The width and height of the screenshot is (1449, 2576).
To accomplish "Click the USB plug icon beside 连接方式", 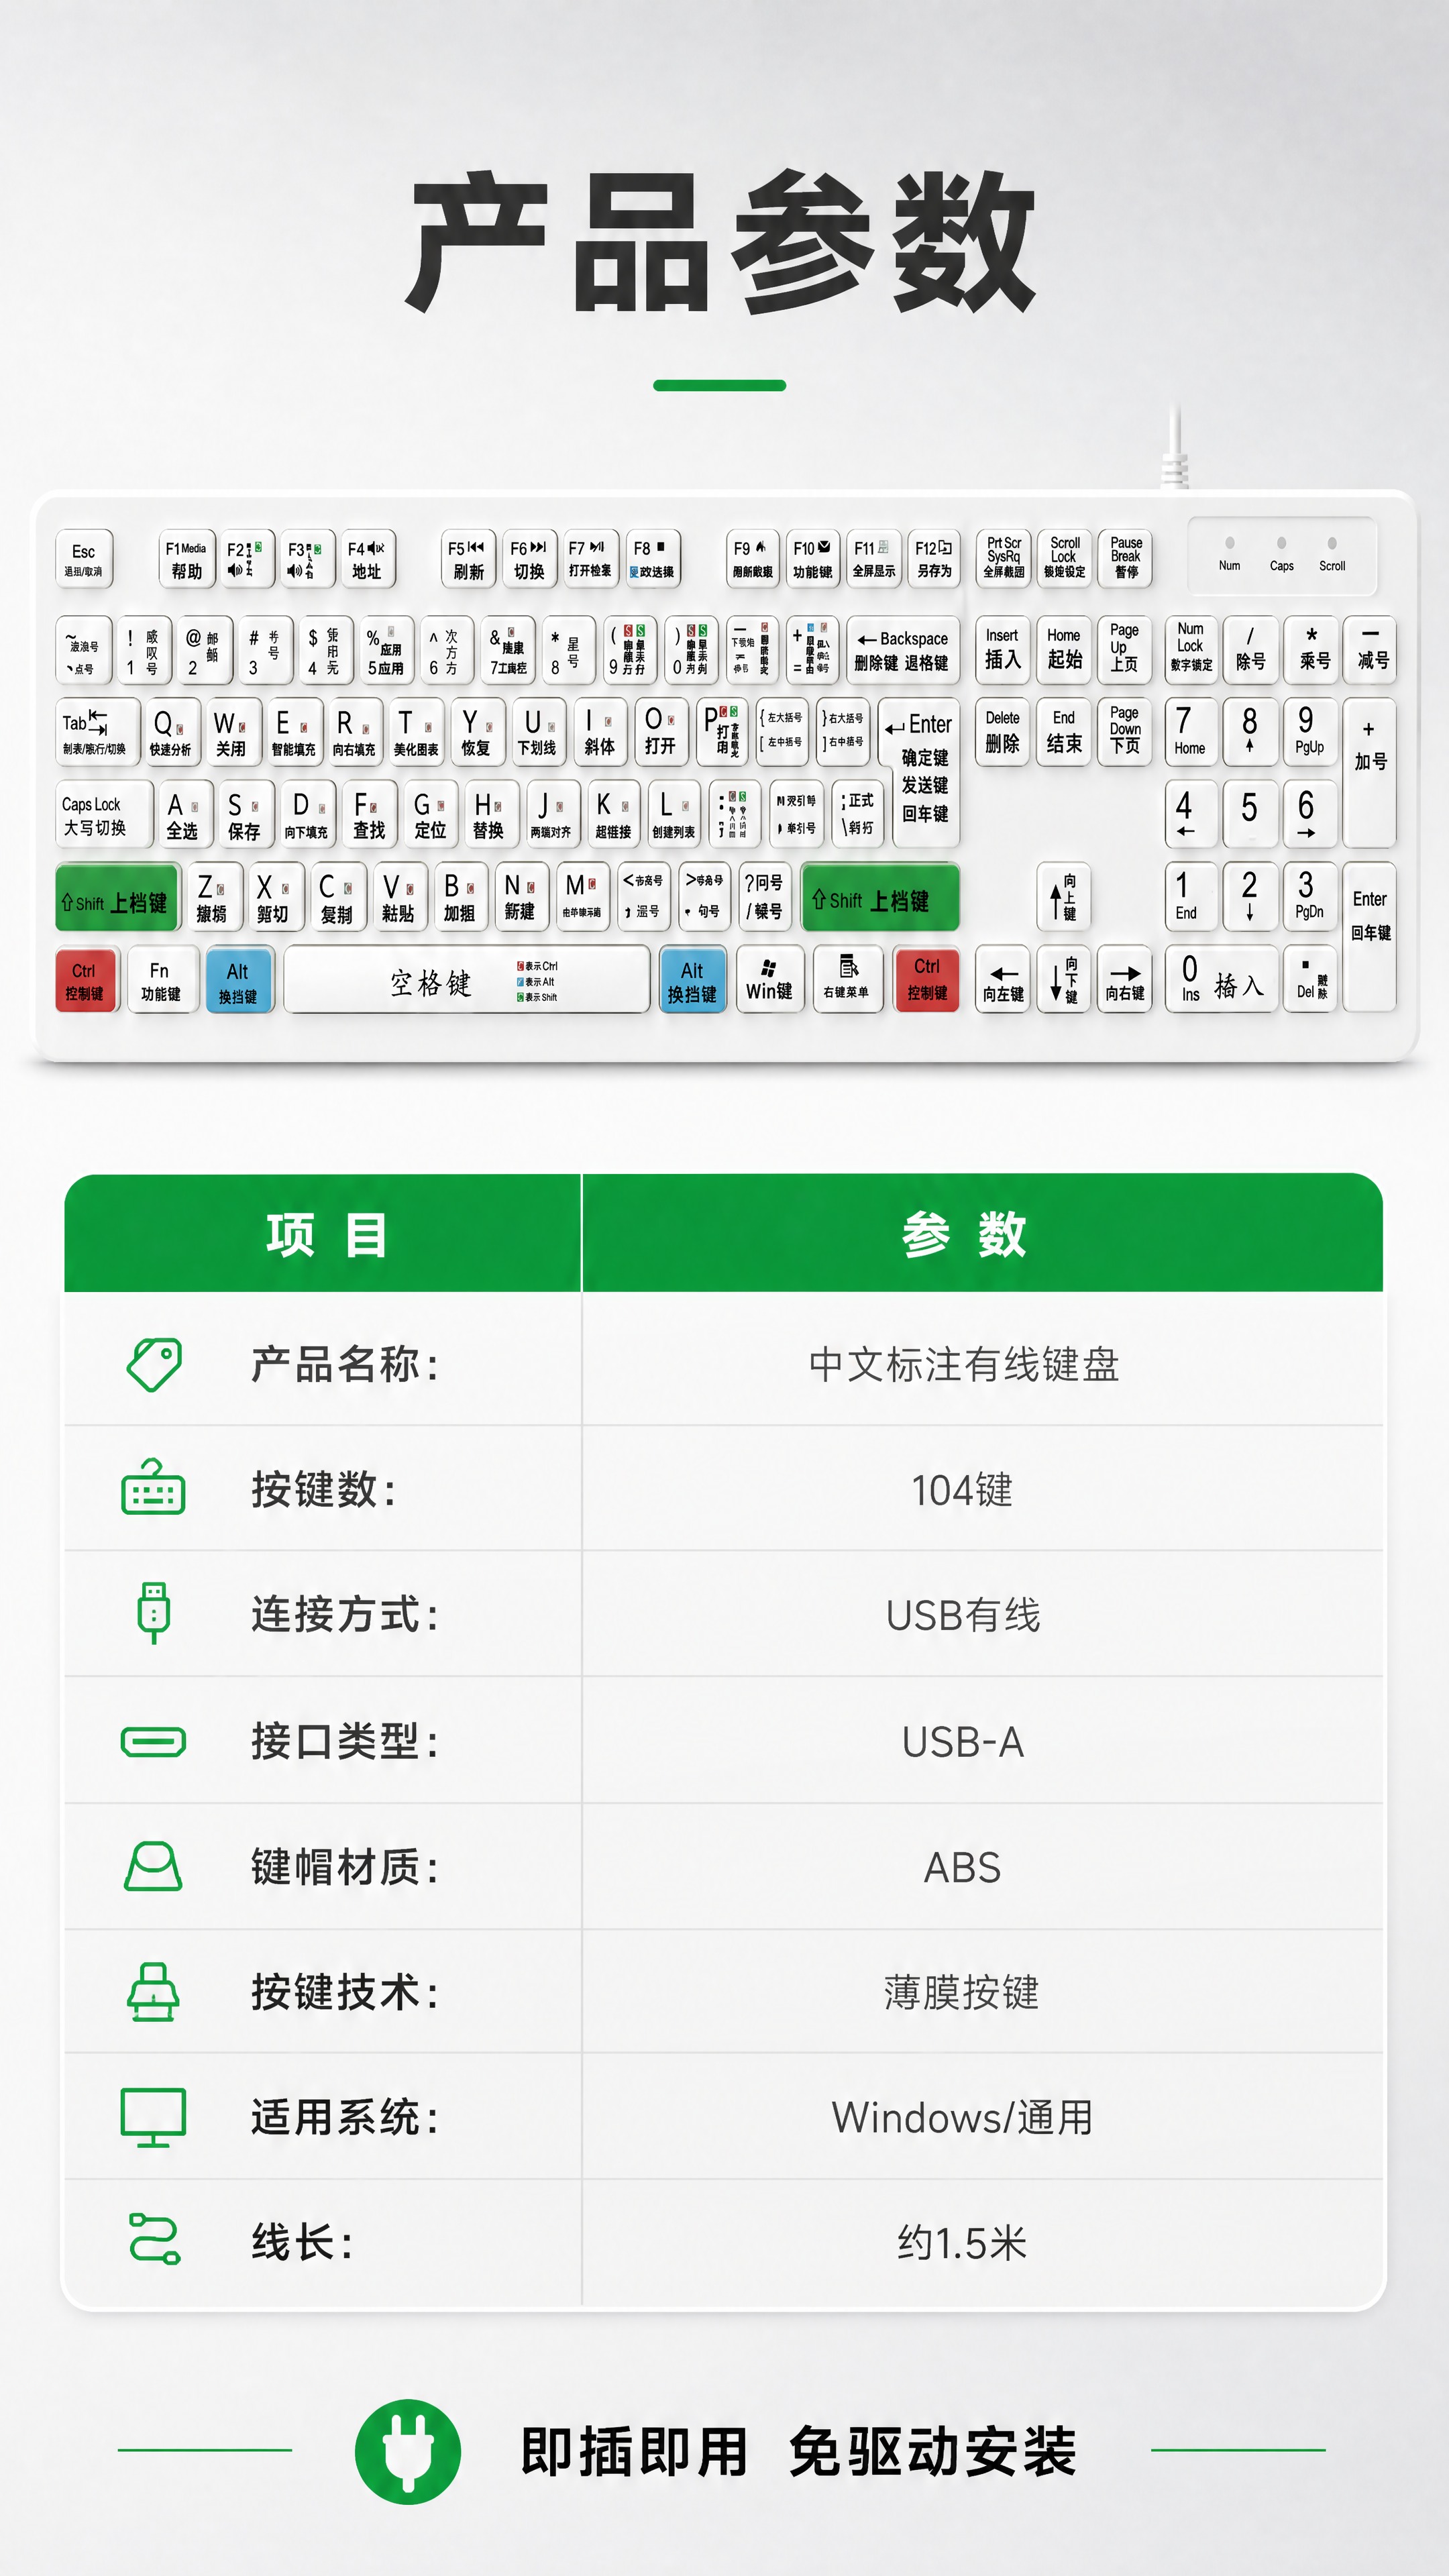I will 153,1612.
